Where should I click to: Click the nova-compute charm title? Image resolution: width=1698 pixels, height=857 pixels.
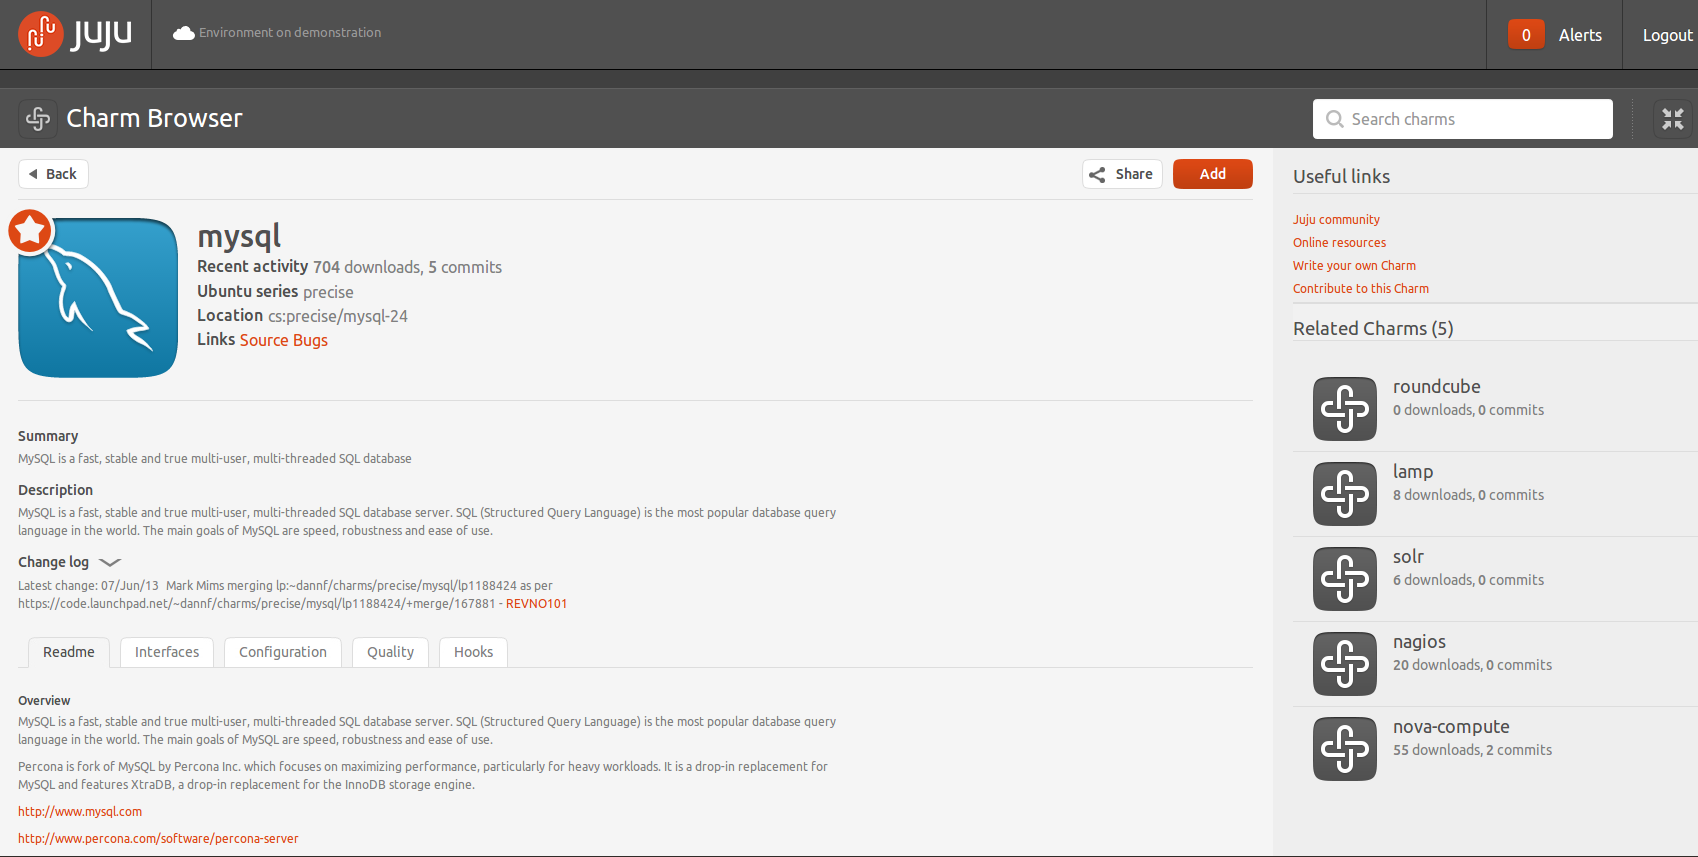point(1451,727)
